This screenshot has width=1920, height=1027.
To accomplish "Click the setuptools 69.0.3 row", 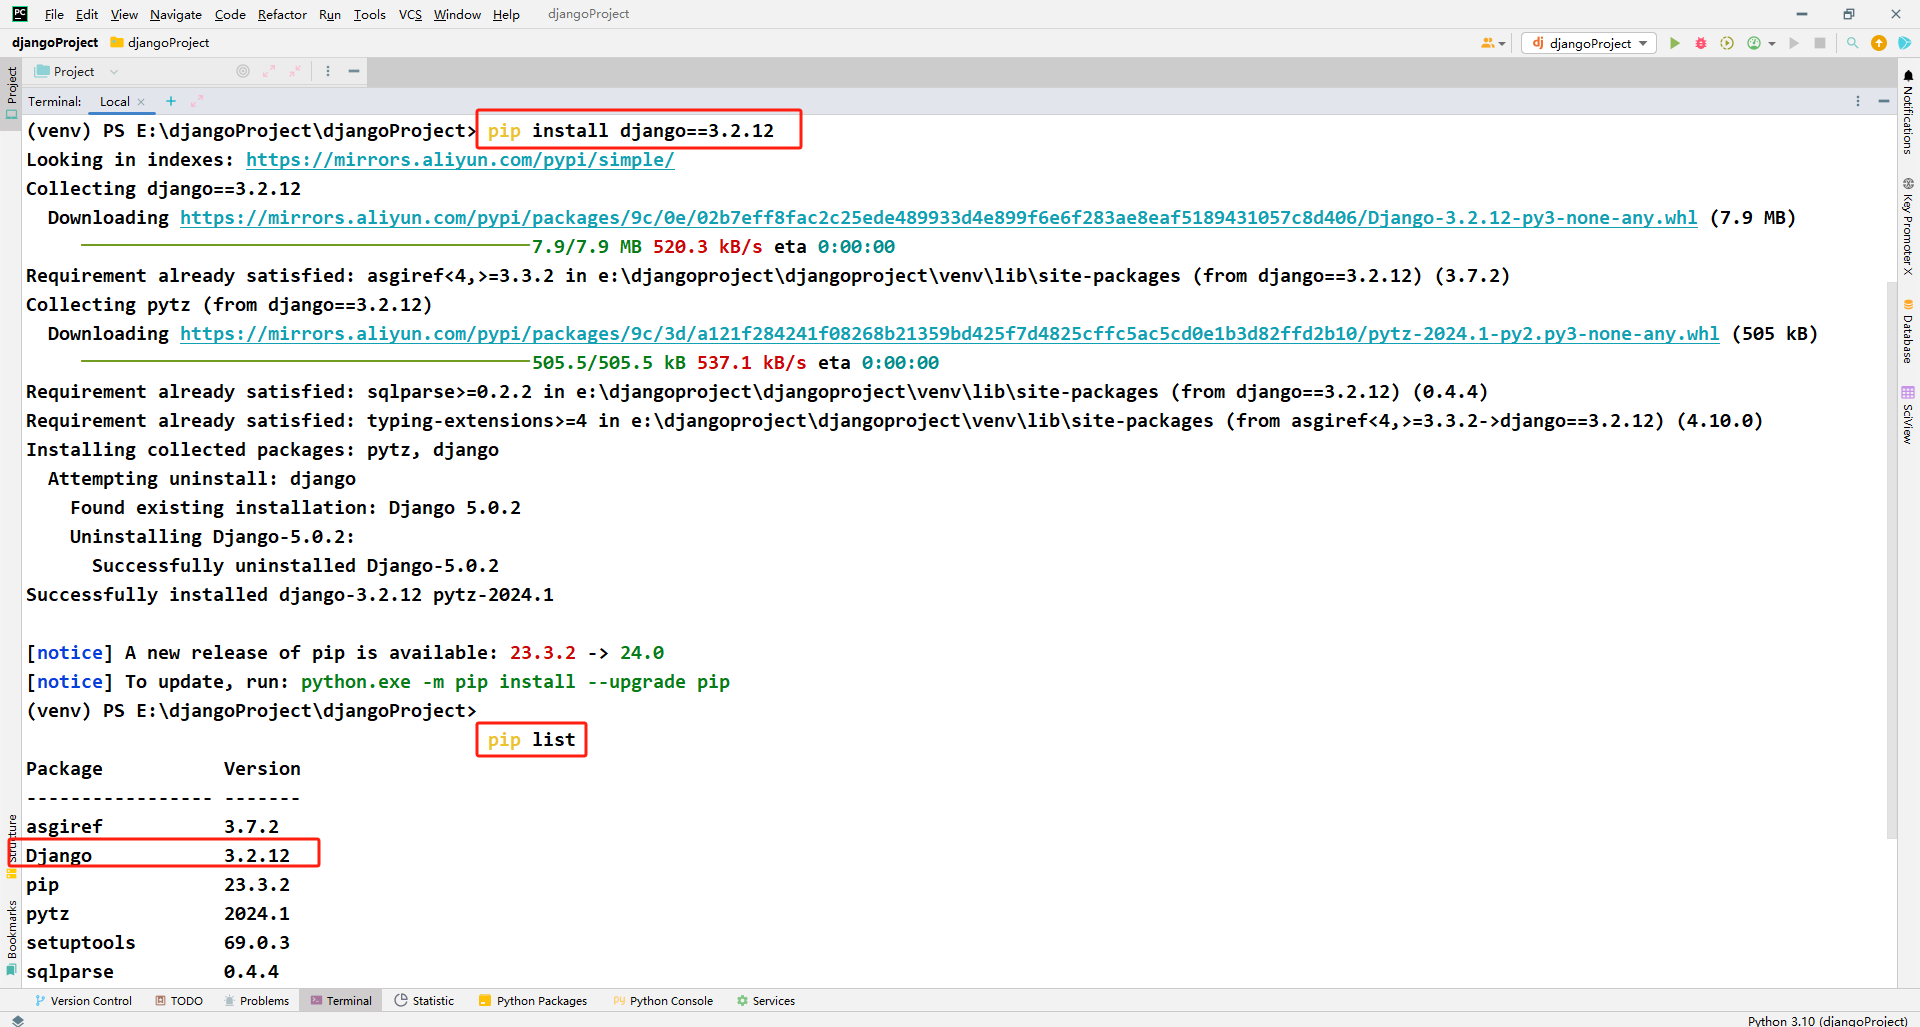I will pyautogui.click(x=158, y=943).
